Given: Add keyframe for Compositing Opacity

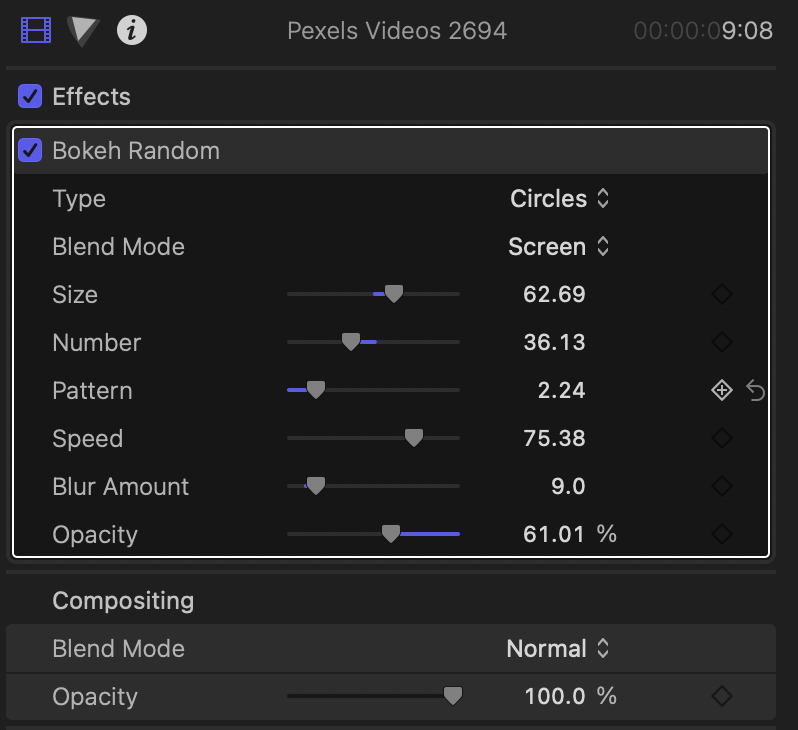Looking at the screenshot, I should click(722, 696).
